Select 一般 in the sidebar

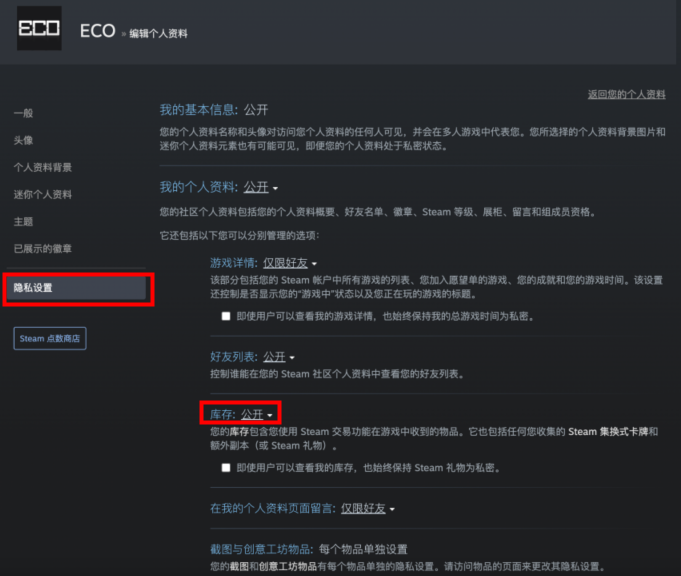[x=23, y=113]
